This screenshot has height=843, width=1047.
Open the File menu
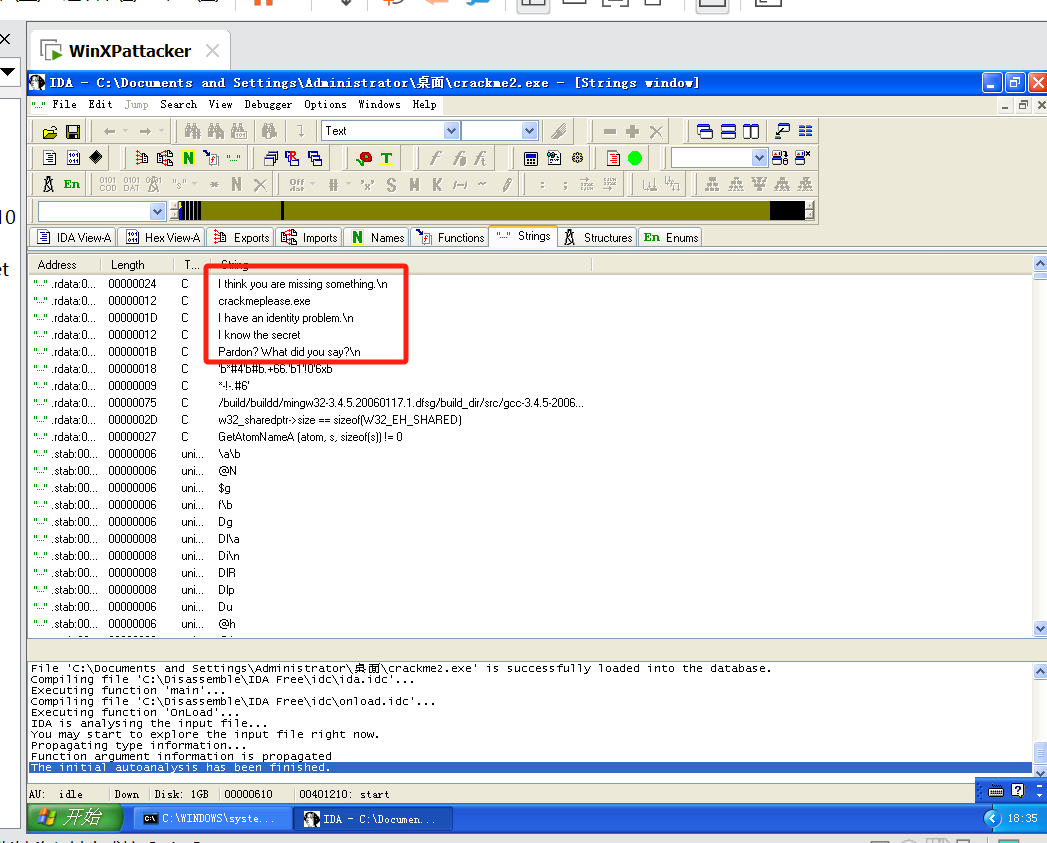pos(64,104)
